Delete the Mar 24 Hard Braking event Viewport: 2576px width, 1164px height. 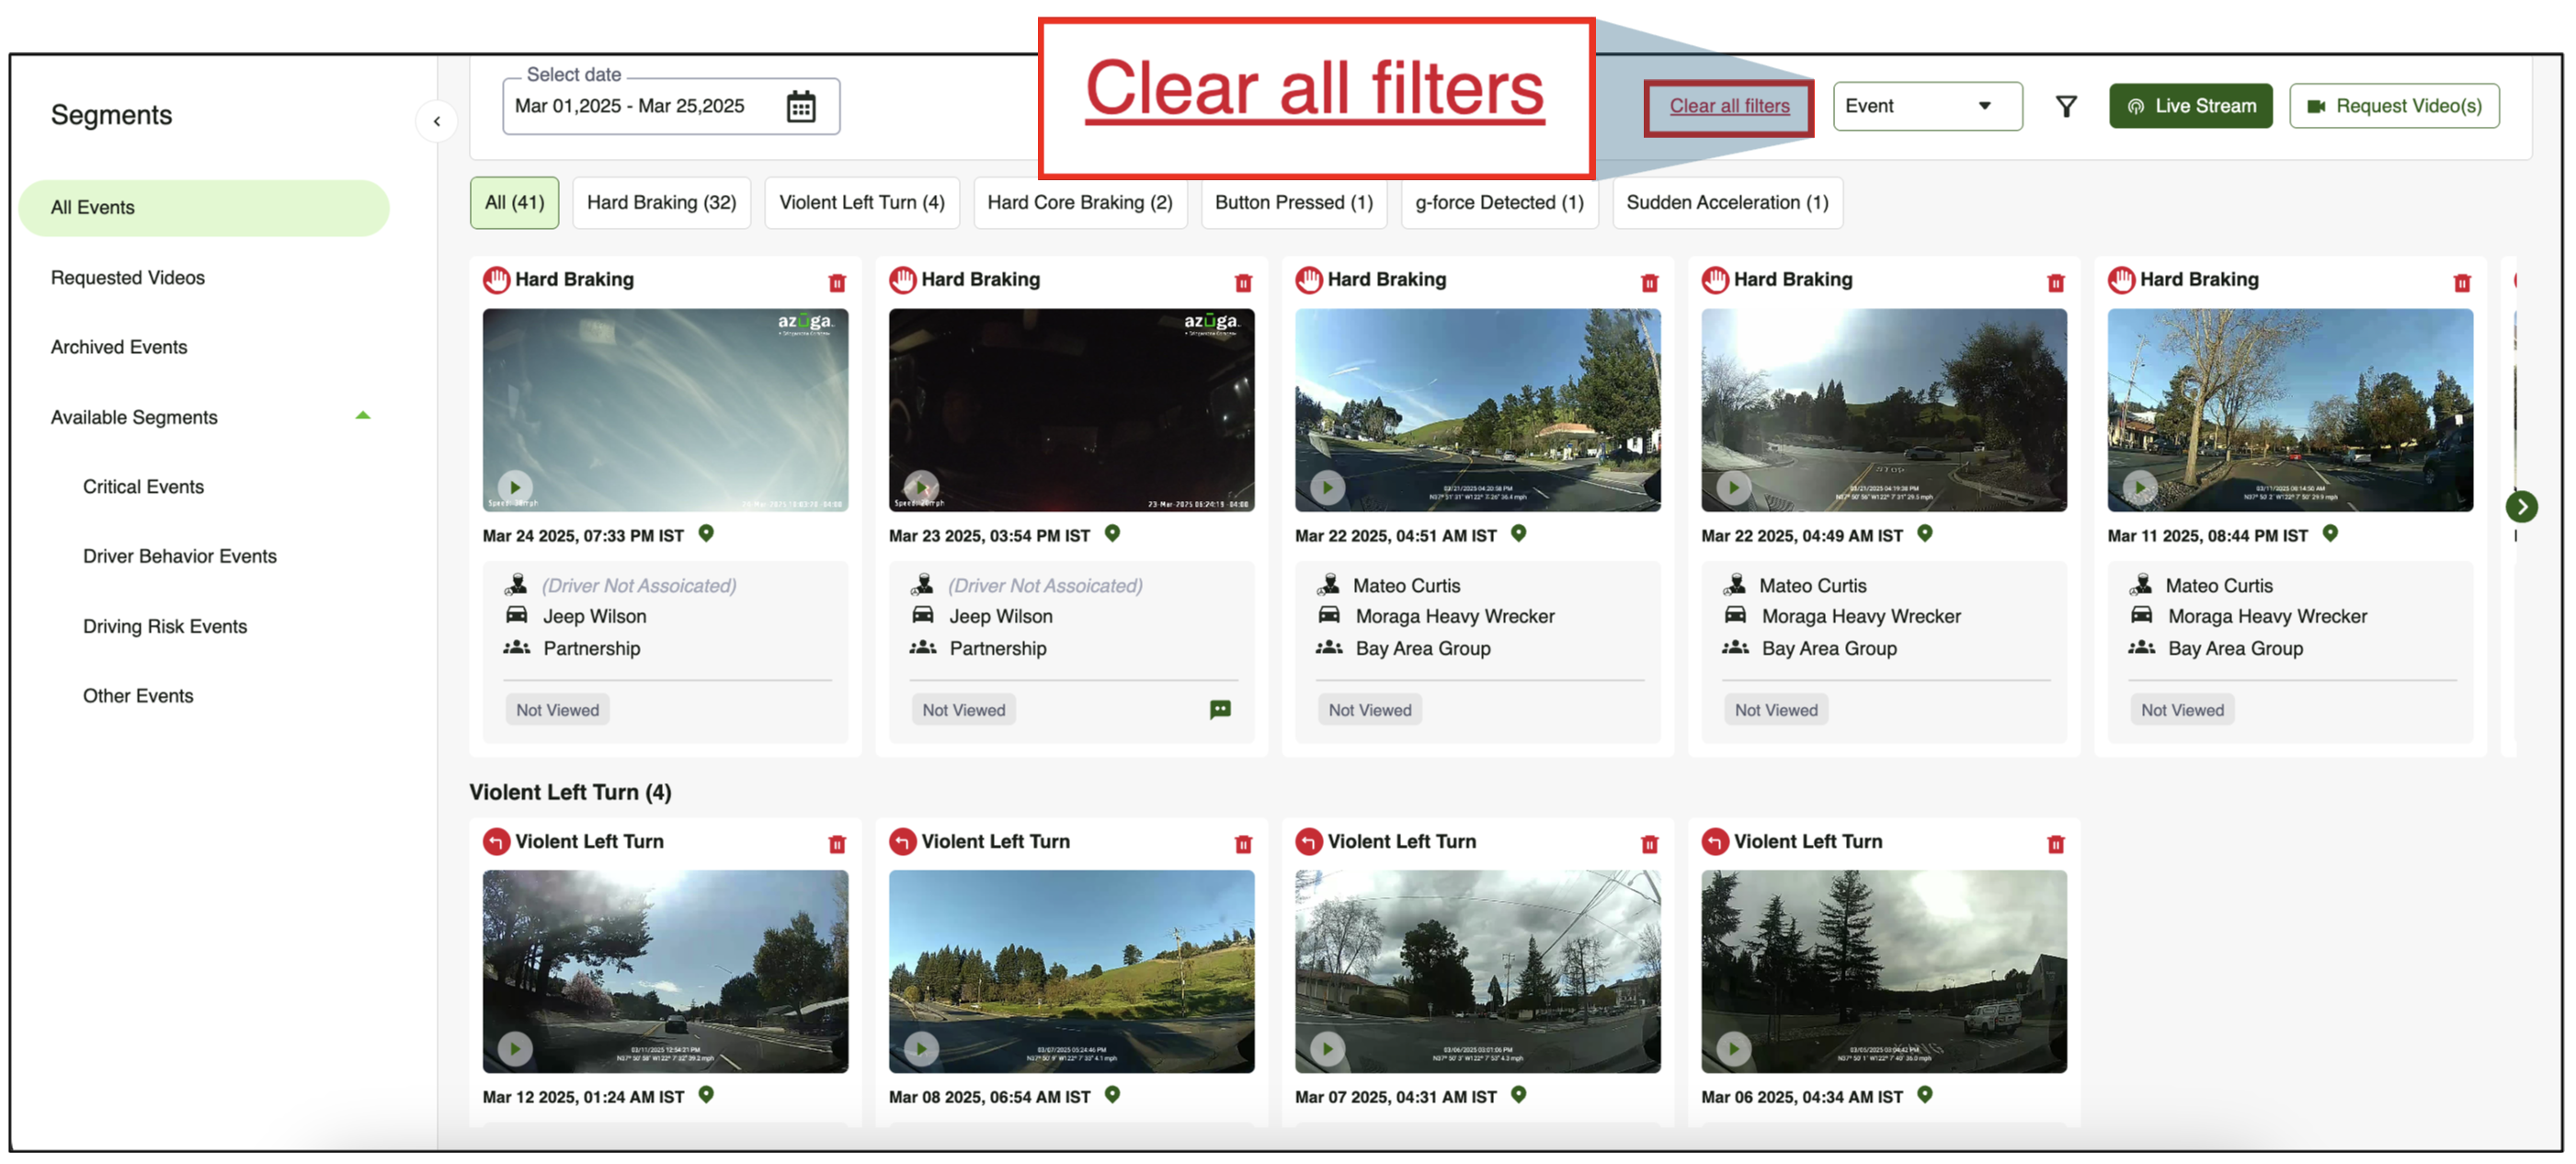click(x=837, y=283)
